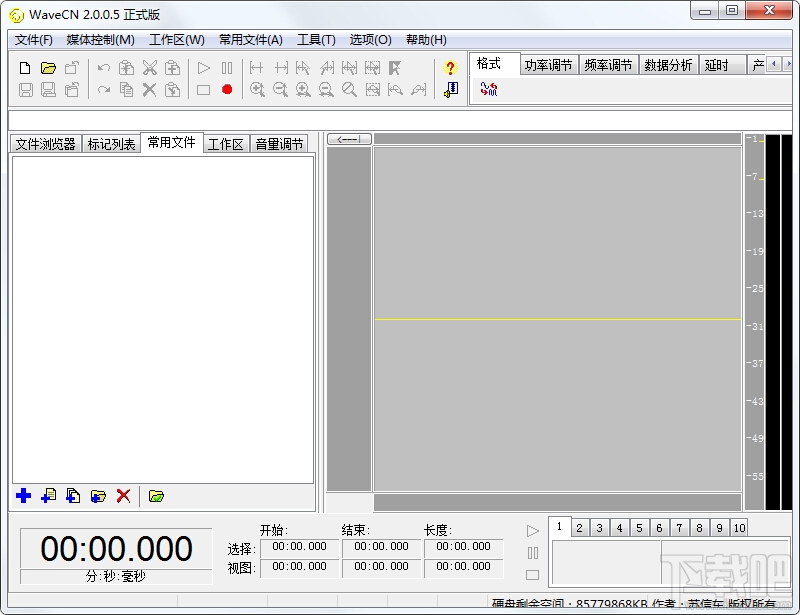Click the large 00:00.000 time display
800x615 pixels.
(116, 549)
